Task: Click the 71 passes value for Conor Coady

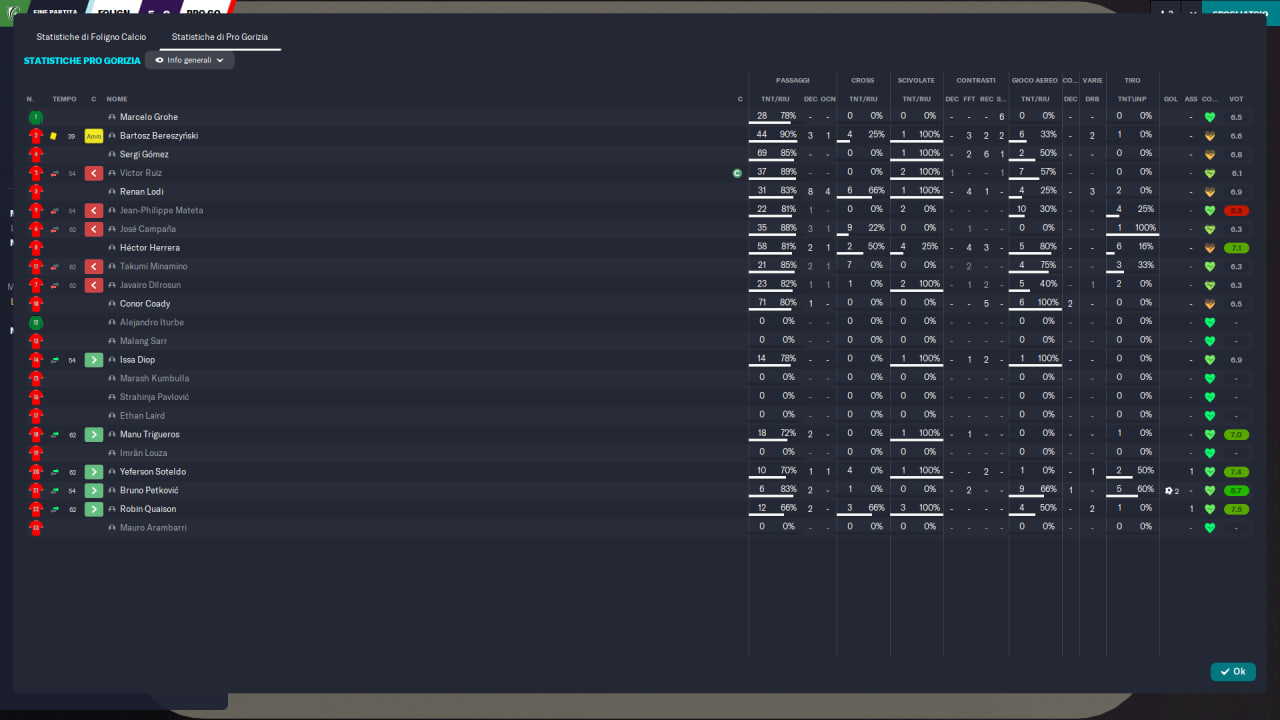Action: coord(762,304)
